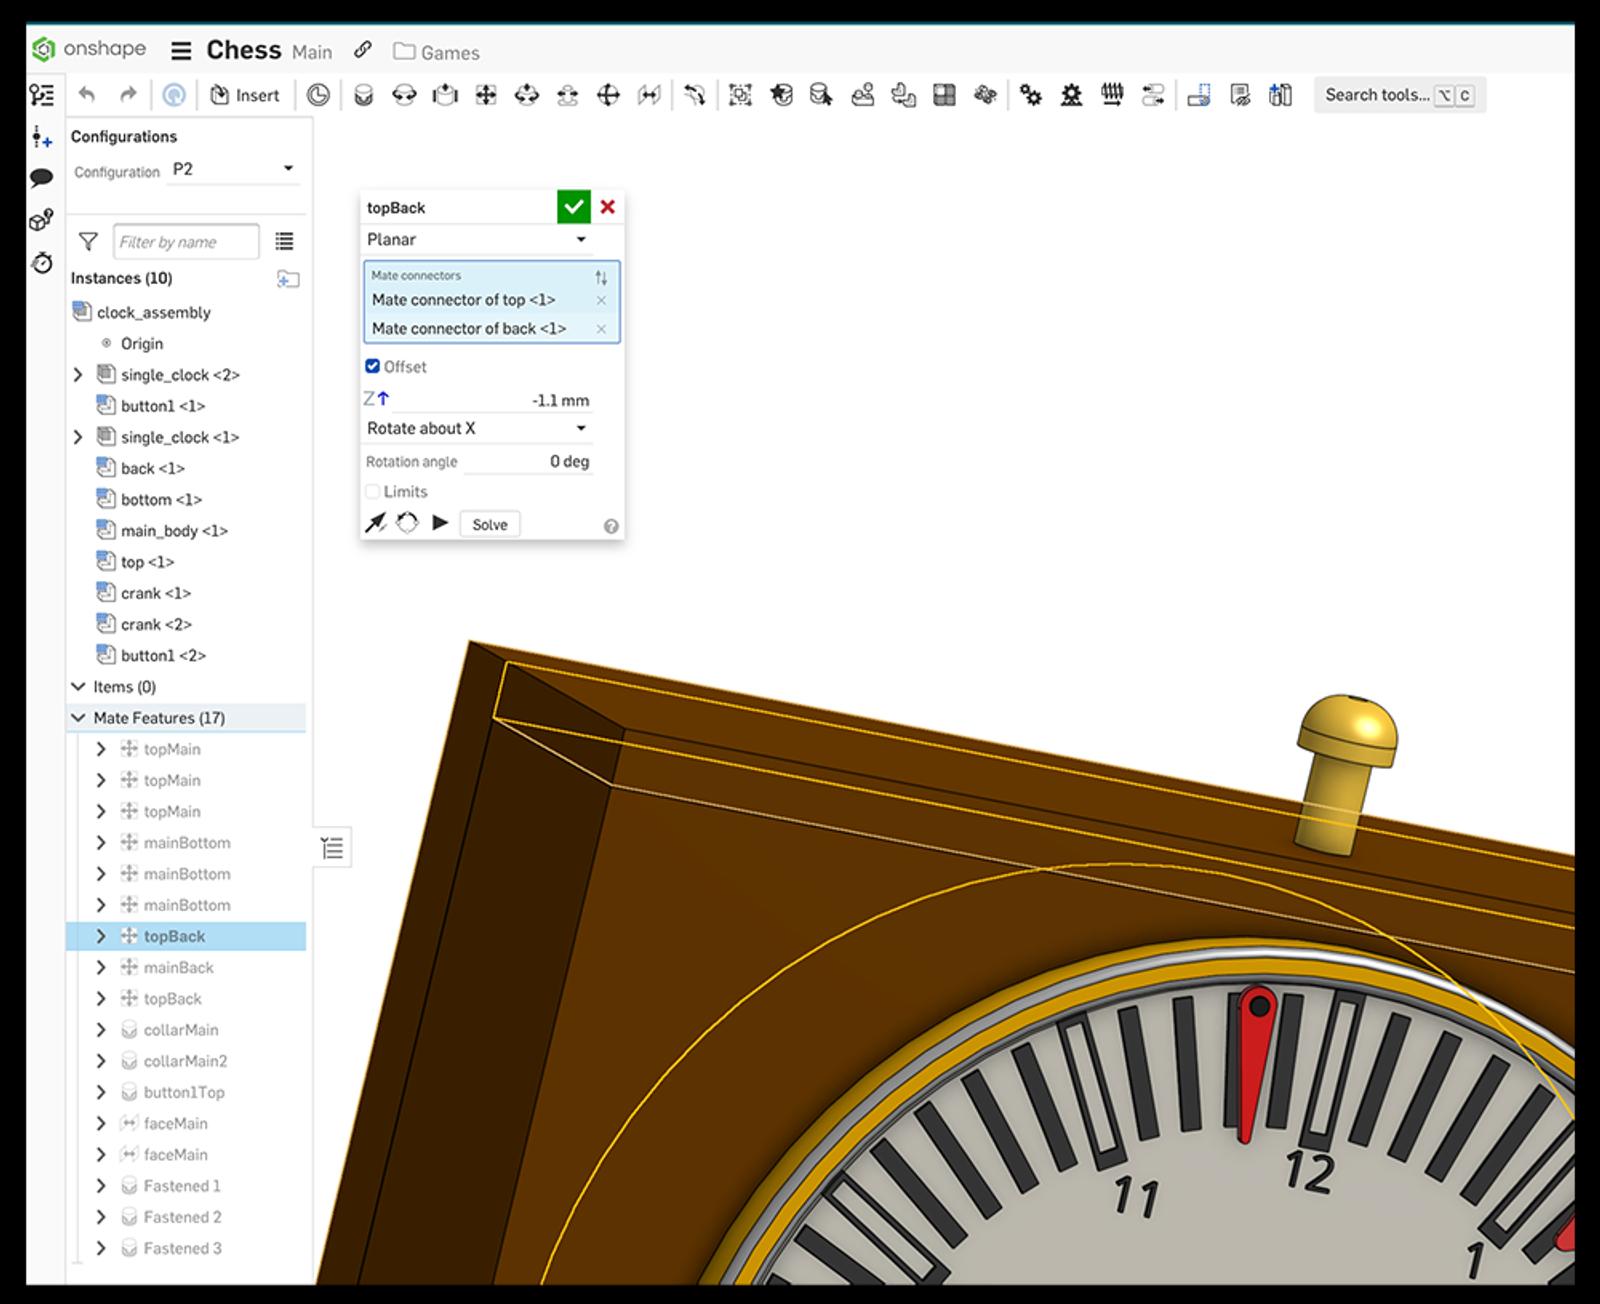Change the Configuration from P2 dropdown
This screenshot has height=1304, width=1600.
click(232, 171)
